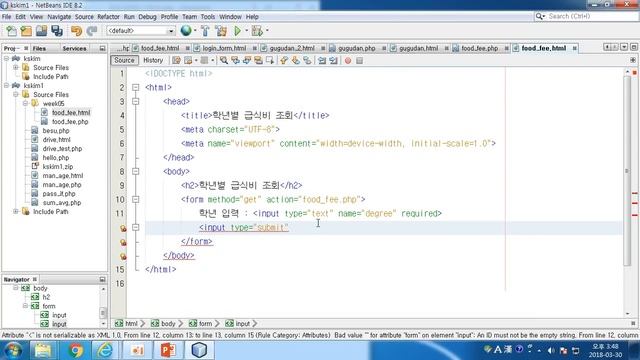Toggle Bookmark on current line

(307, 60)
